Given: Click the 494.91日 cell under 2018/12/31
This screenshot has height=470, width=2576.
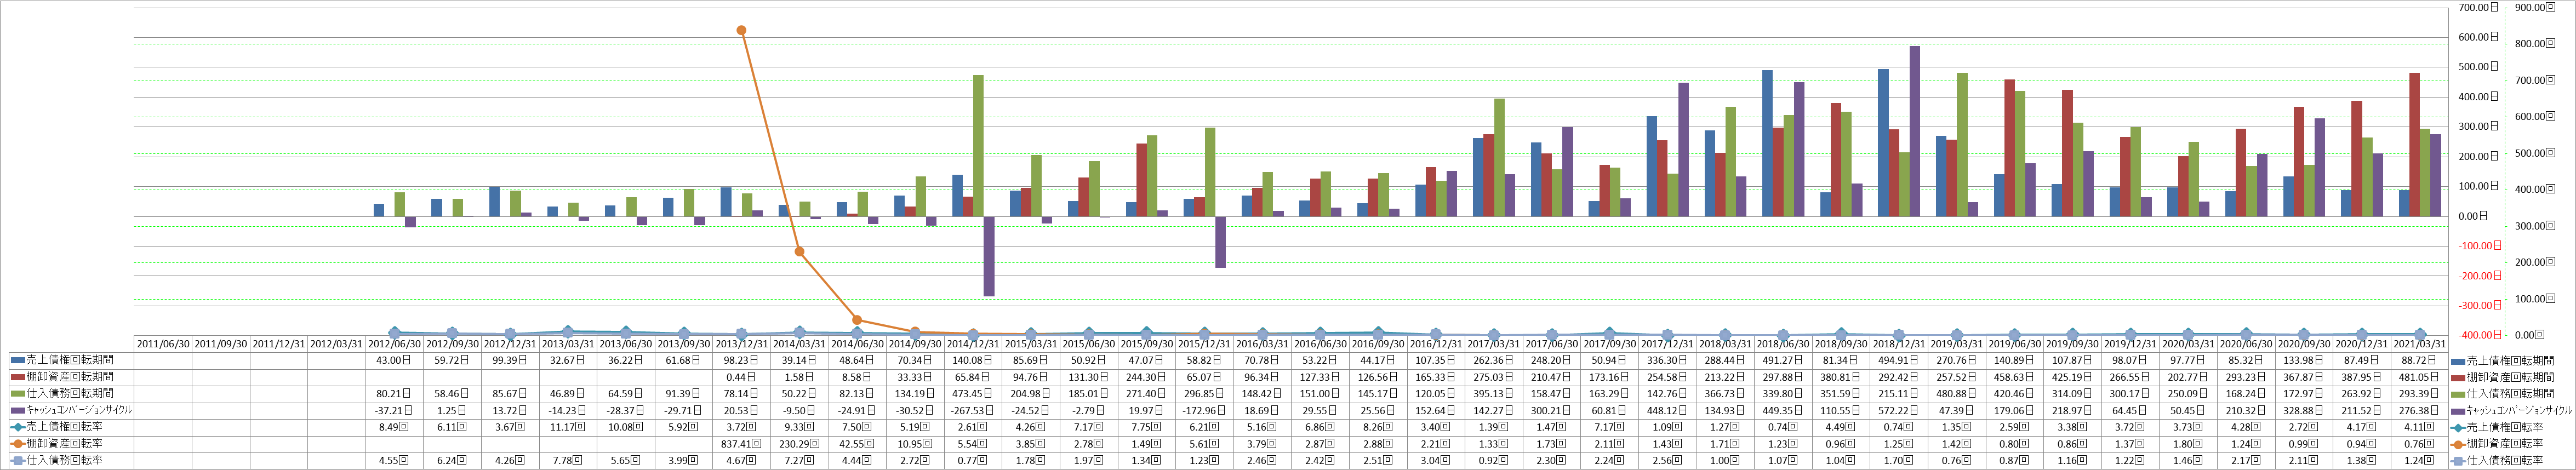Looking at the screenshot, I should (x=1899, y=360).
